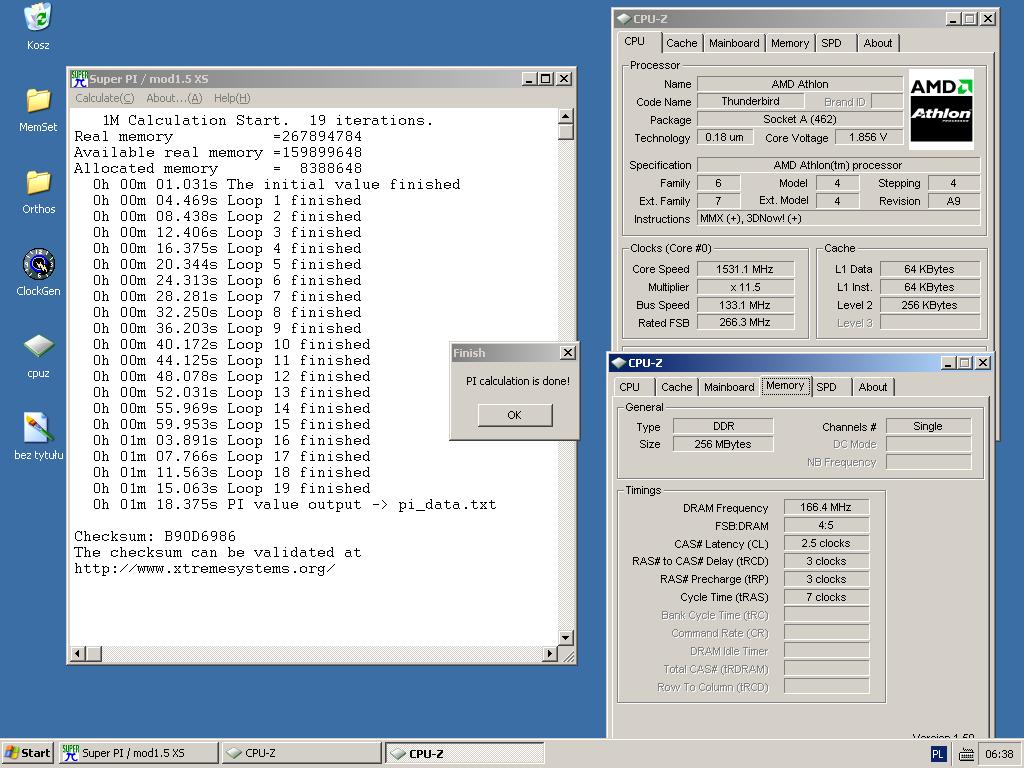Open the Calculate menu in Super PI

(x=104, y=98)
